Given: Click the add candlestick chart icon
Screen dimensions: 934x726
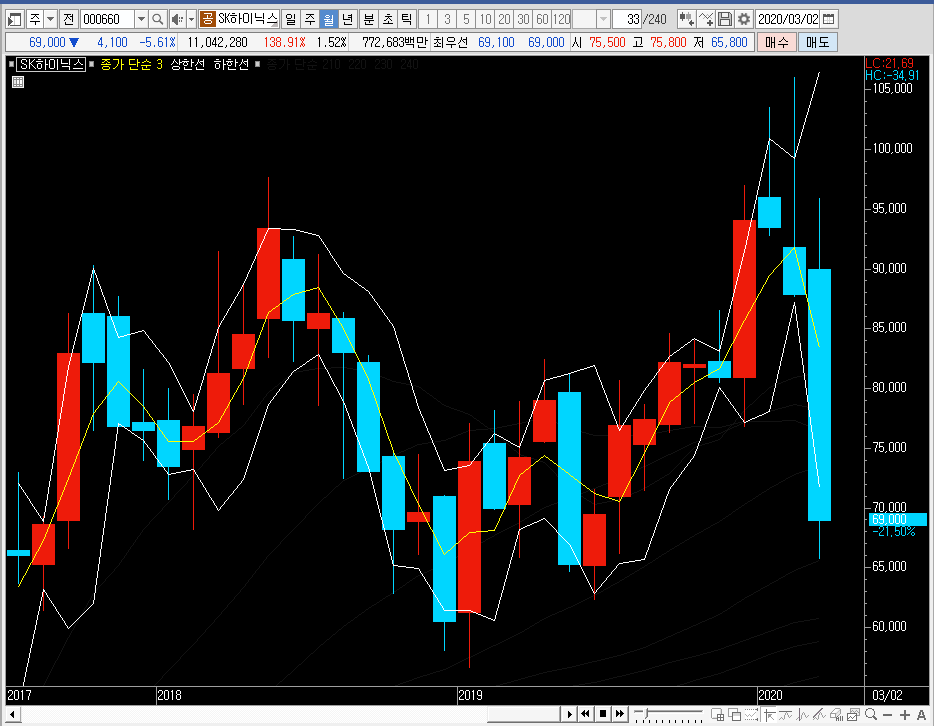Looking at the screenshot, I should point(686,20).
